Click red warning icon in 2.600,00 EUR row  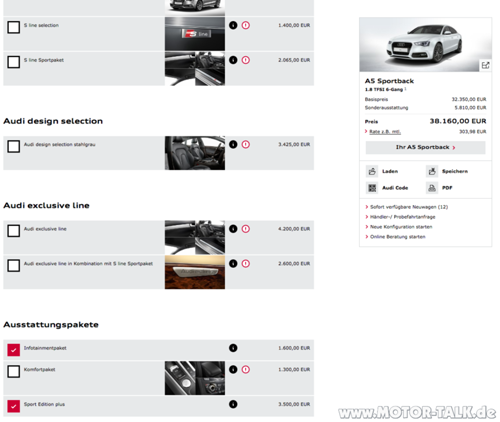[x=246, y=263]
